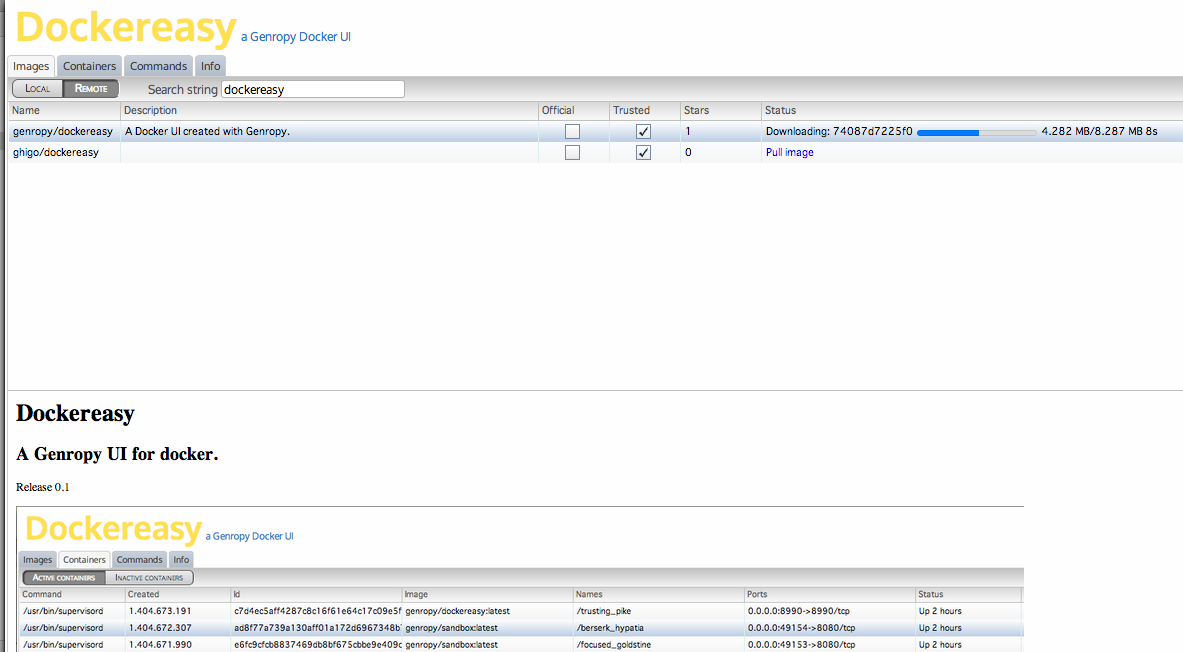Toggle Official checkbox for genropy/dockereasy
This screenshot has height=652, width=1183.
click(573, 131)
